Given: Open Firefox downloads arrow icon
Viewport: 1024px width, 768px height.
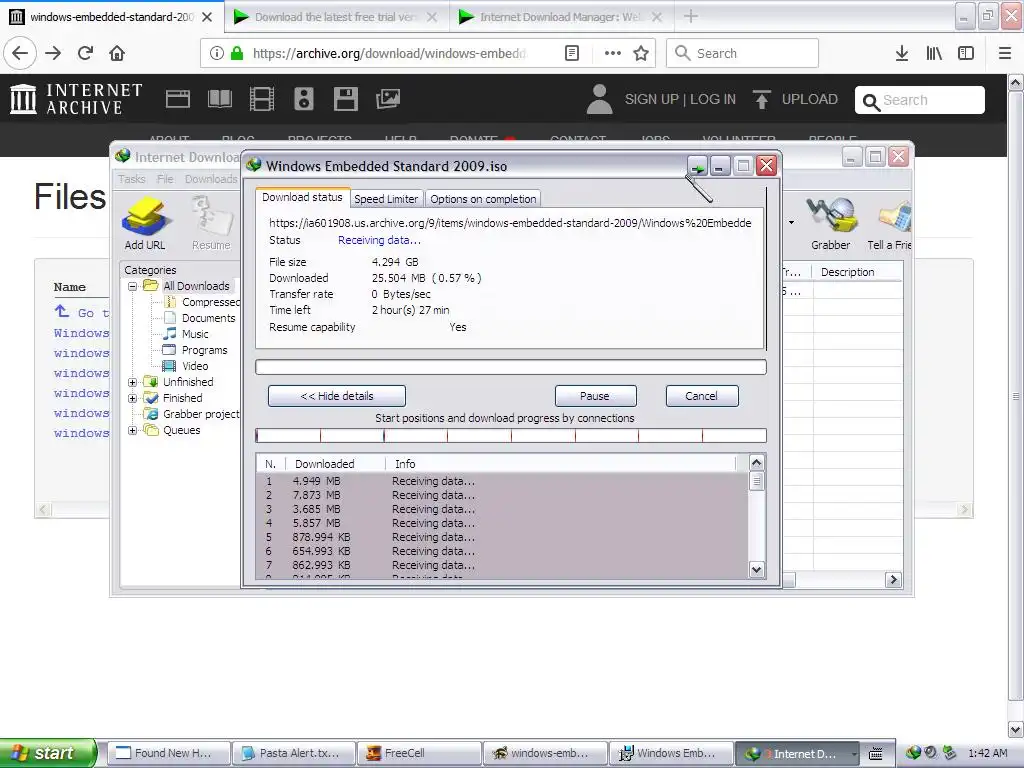Looking at the screenshot, I should click(x=901, y=53).
